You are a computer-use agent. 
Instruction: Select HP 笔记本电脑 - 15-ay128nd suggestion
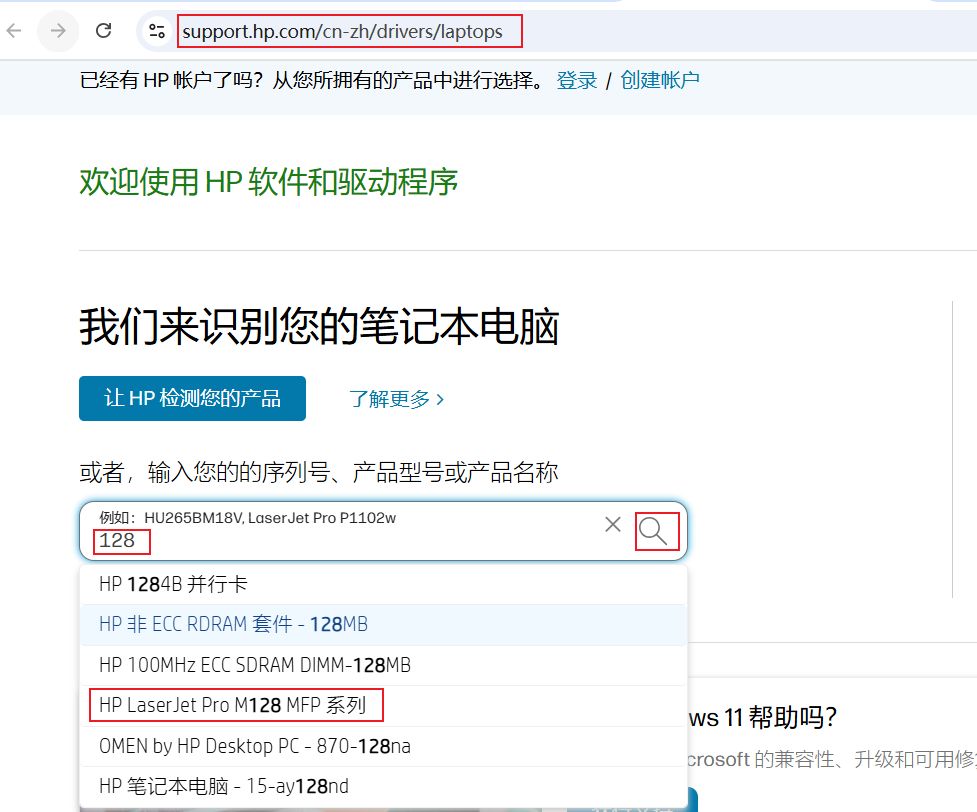pyautogui.click(x=224, y=786)
